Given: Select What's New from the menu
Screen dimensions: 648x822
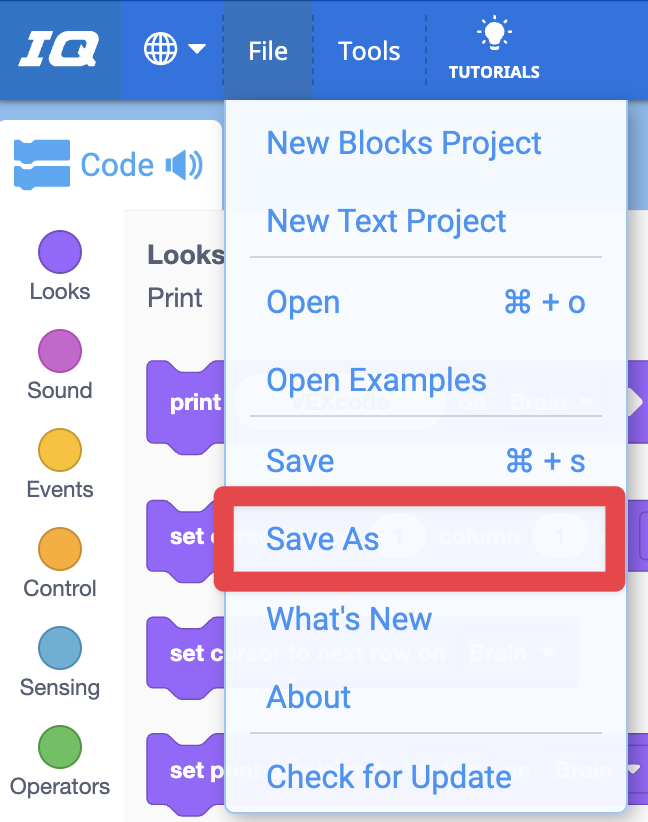Looking at the screenshot, I should click(x=348, y=620).
